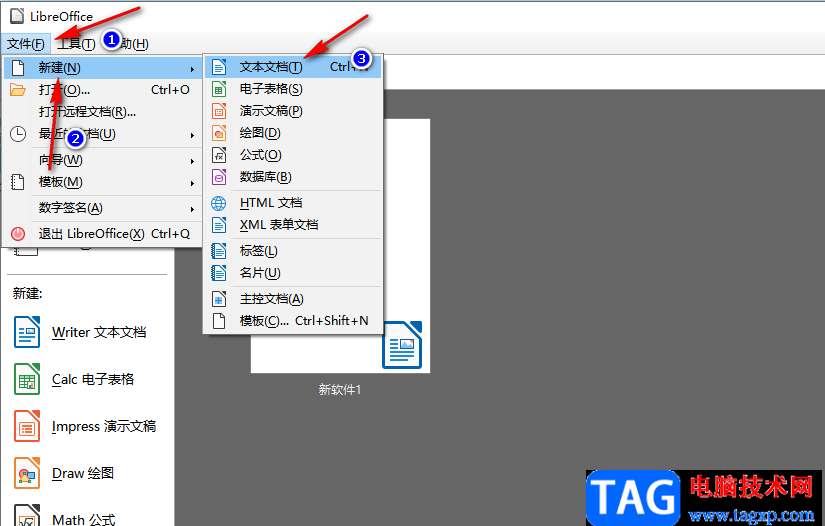
Task: Click Draw 绘图 in Start Center
Action: point(83,473)
